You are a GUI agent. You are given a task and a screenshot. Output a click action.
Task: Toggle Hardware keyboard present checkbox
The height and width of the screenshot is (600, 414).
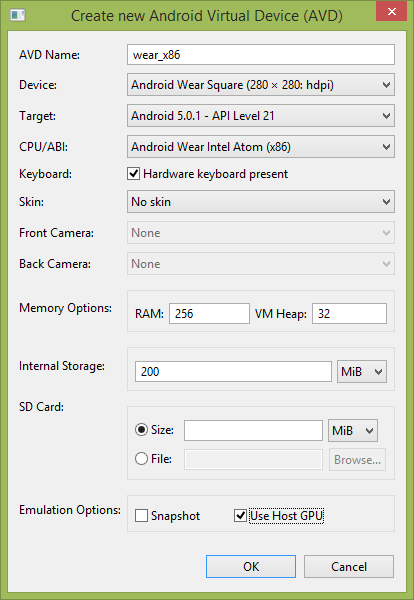(134, 174)
